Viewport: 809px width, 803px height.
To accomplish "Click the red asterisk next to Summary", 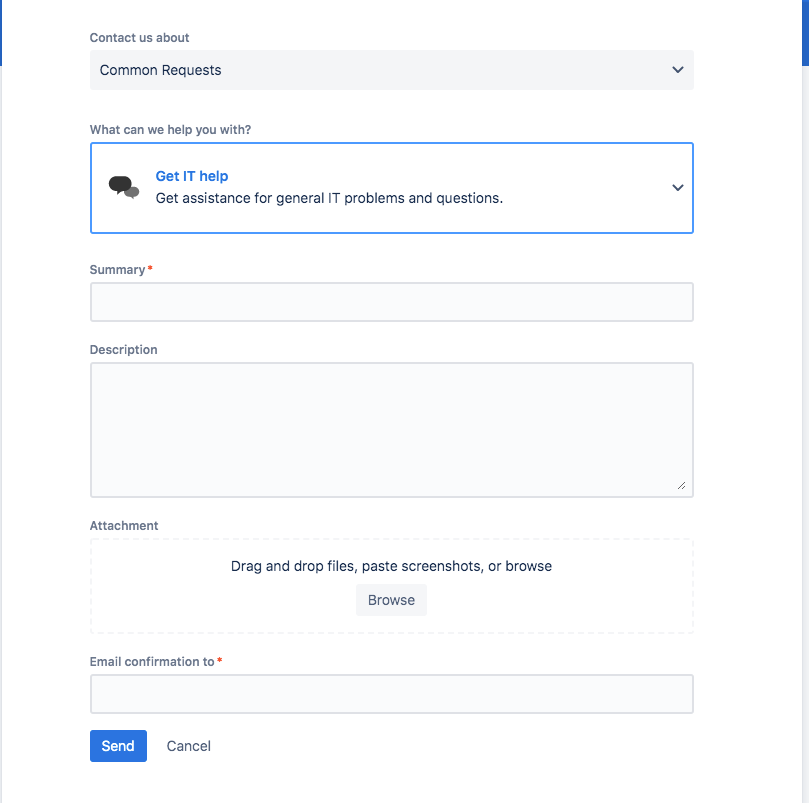I will point(151,266).
